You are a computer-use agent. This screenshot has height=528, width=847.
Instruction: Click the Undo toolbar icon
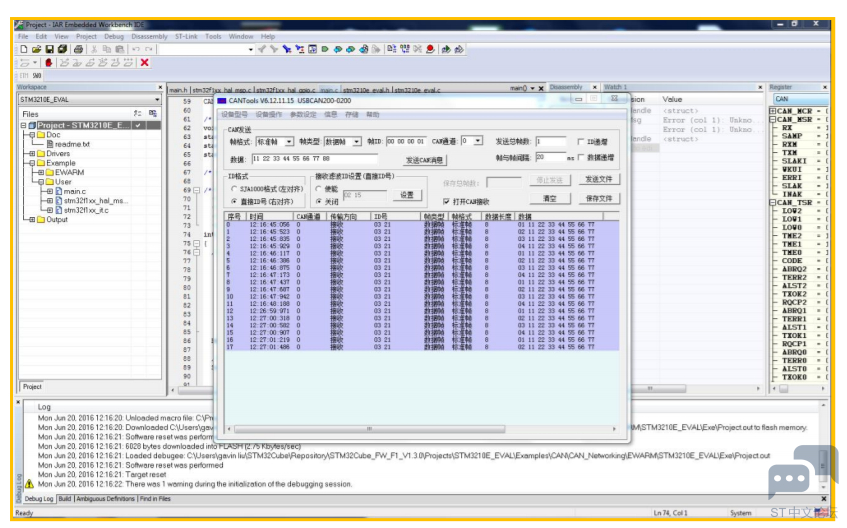[136, 49]
